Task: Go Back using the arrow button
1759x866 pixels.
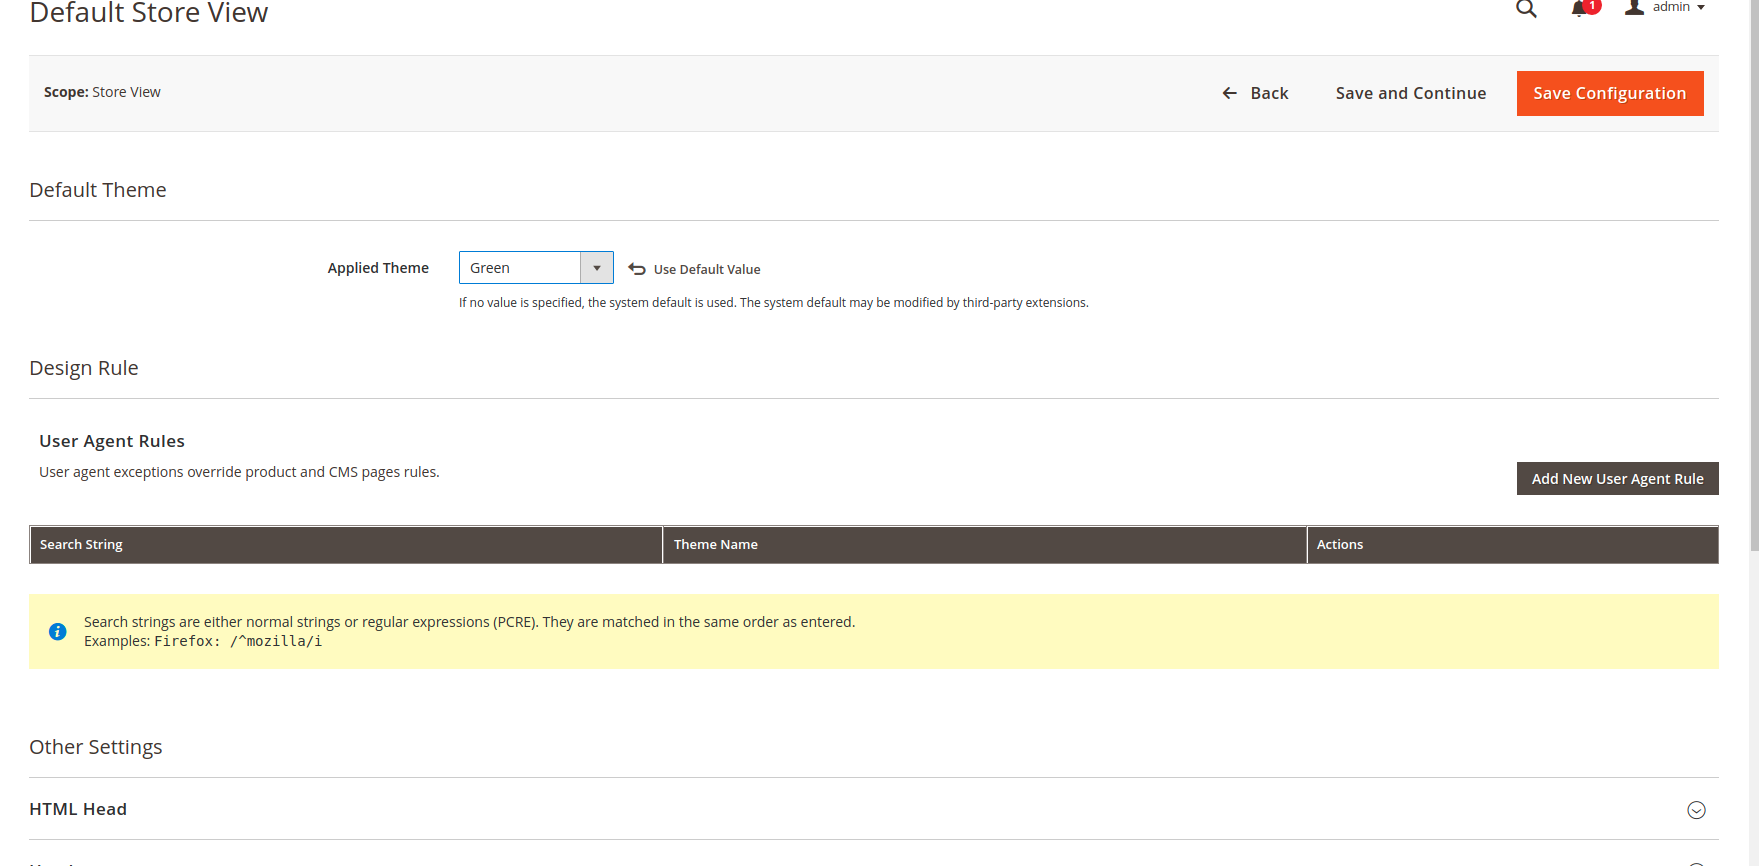Action: [1255, 93]
